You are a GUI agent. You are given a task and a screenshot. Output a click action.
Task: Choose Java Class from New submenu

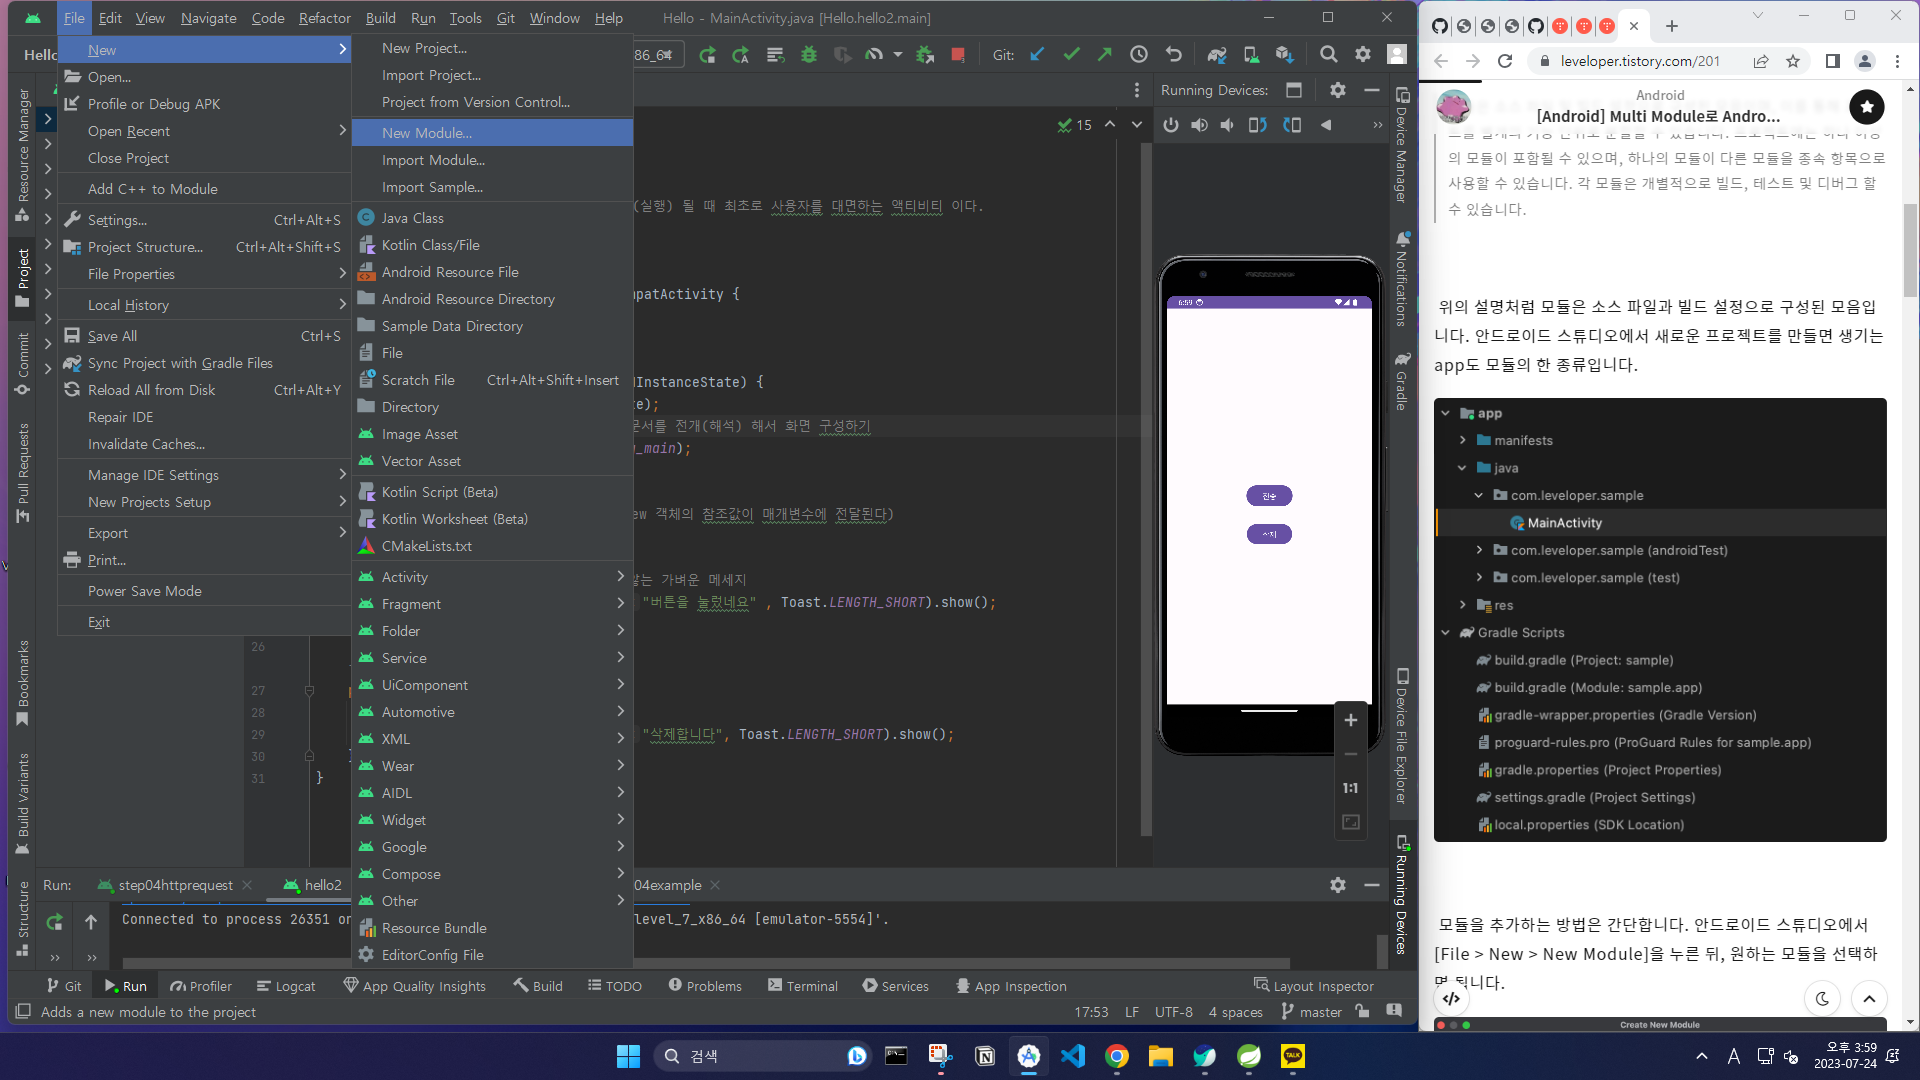click(x=492, y=218)
